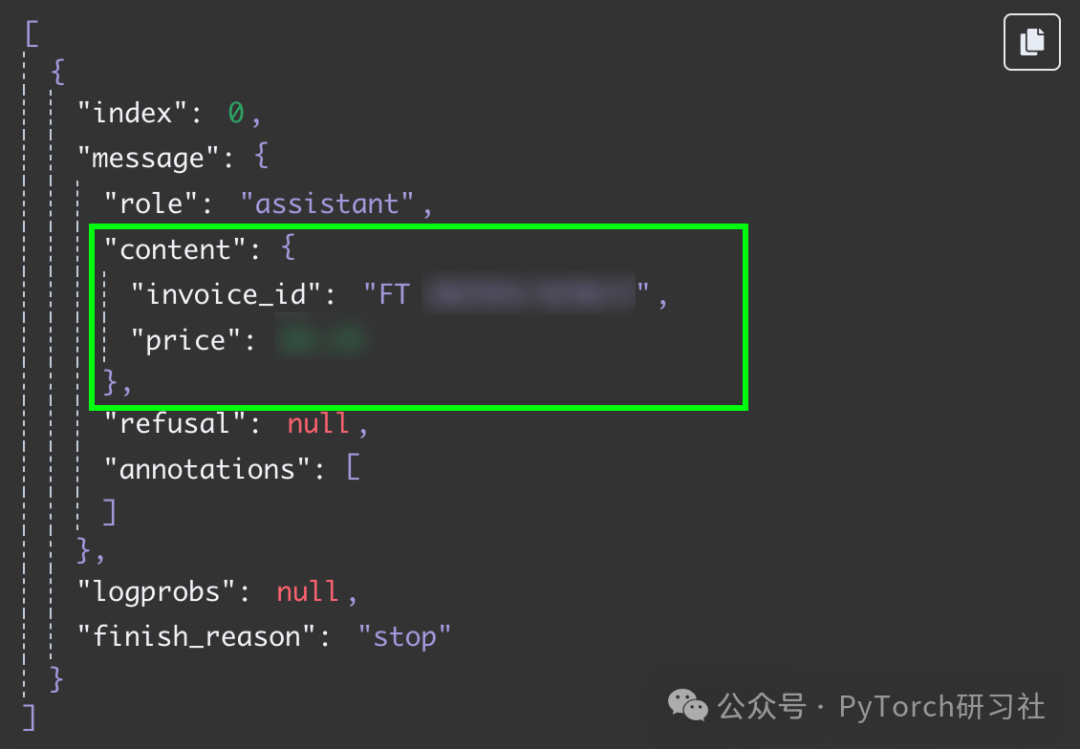The height and width of the screenshot is (749, 1080).
Task: Click the null value after logprobs
Action: (x=307, y=592)
